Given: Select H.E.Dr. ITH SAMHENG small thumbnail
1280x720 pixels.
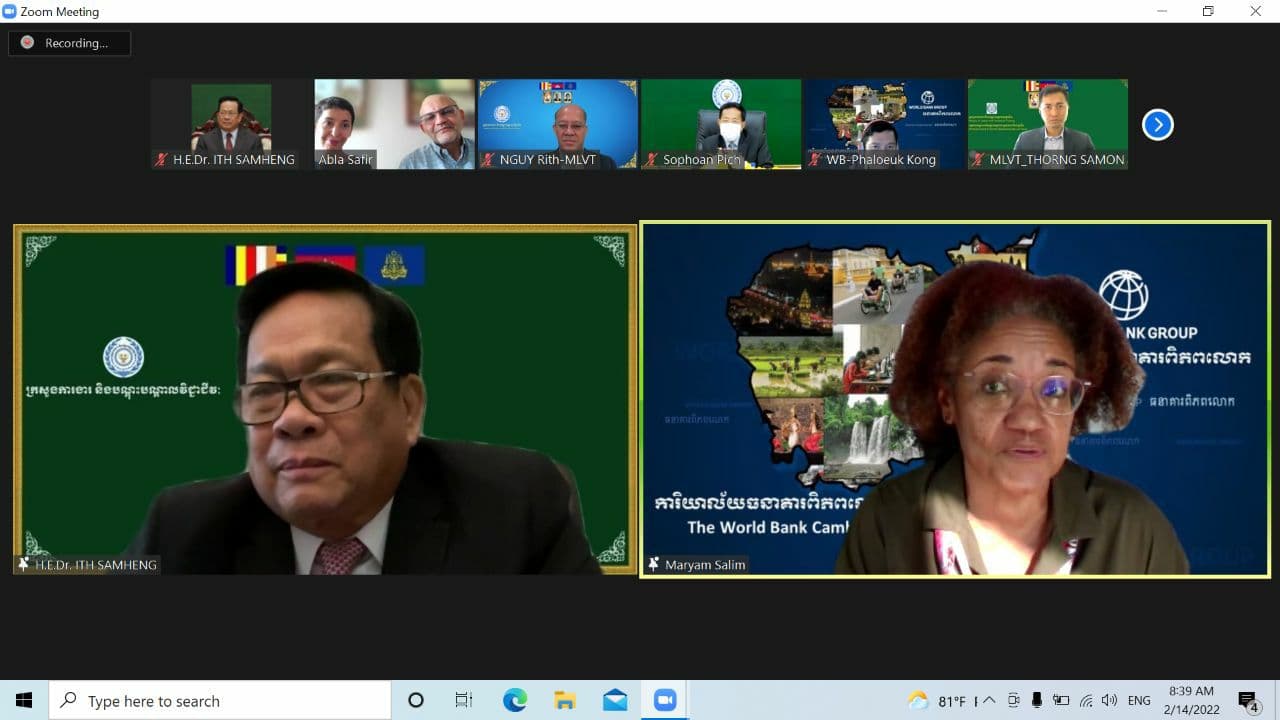Looking at the screenshot, I should (x=231, y=124).
